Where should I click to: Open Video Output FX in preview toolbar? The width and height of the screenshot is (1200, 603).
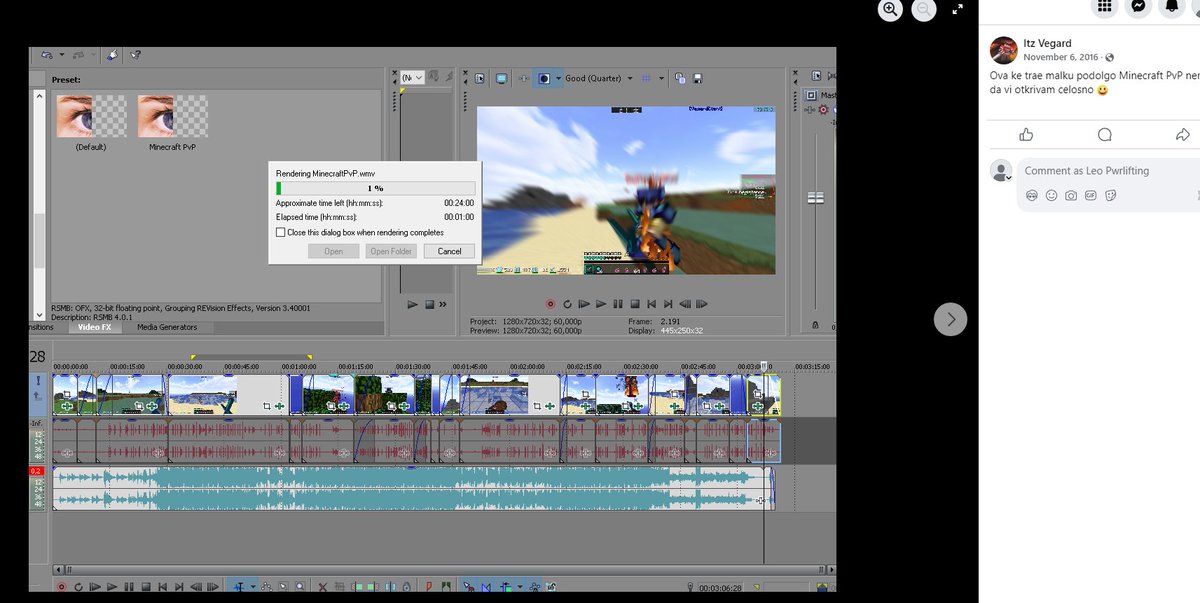tap(523, 78)
